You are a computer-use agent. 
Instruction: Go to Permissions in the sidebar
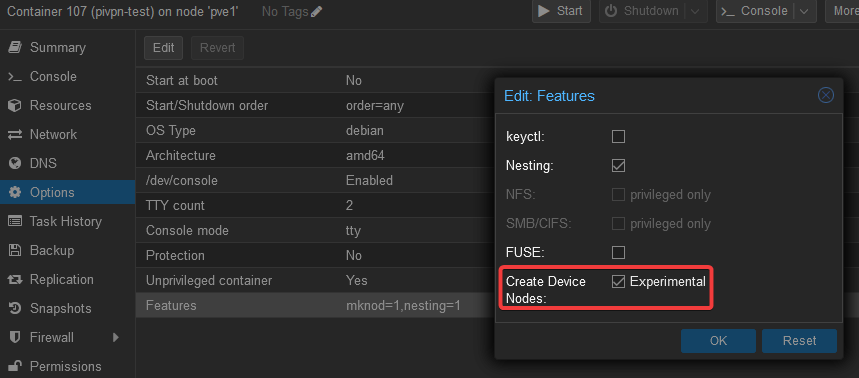(x=67, y=366)
